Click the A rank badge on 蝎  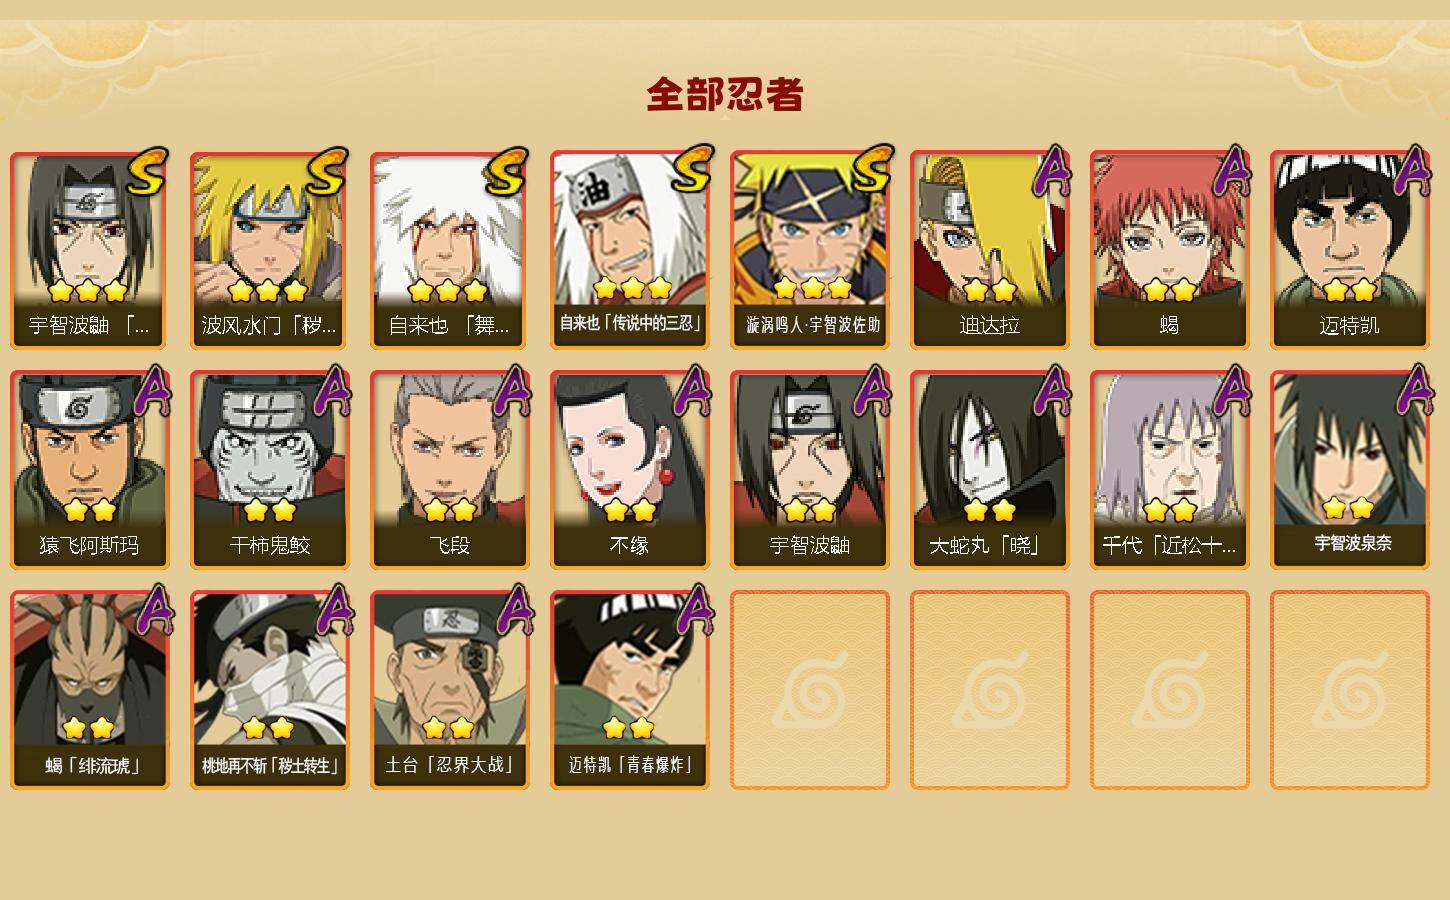(x=1233, y=171)
